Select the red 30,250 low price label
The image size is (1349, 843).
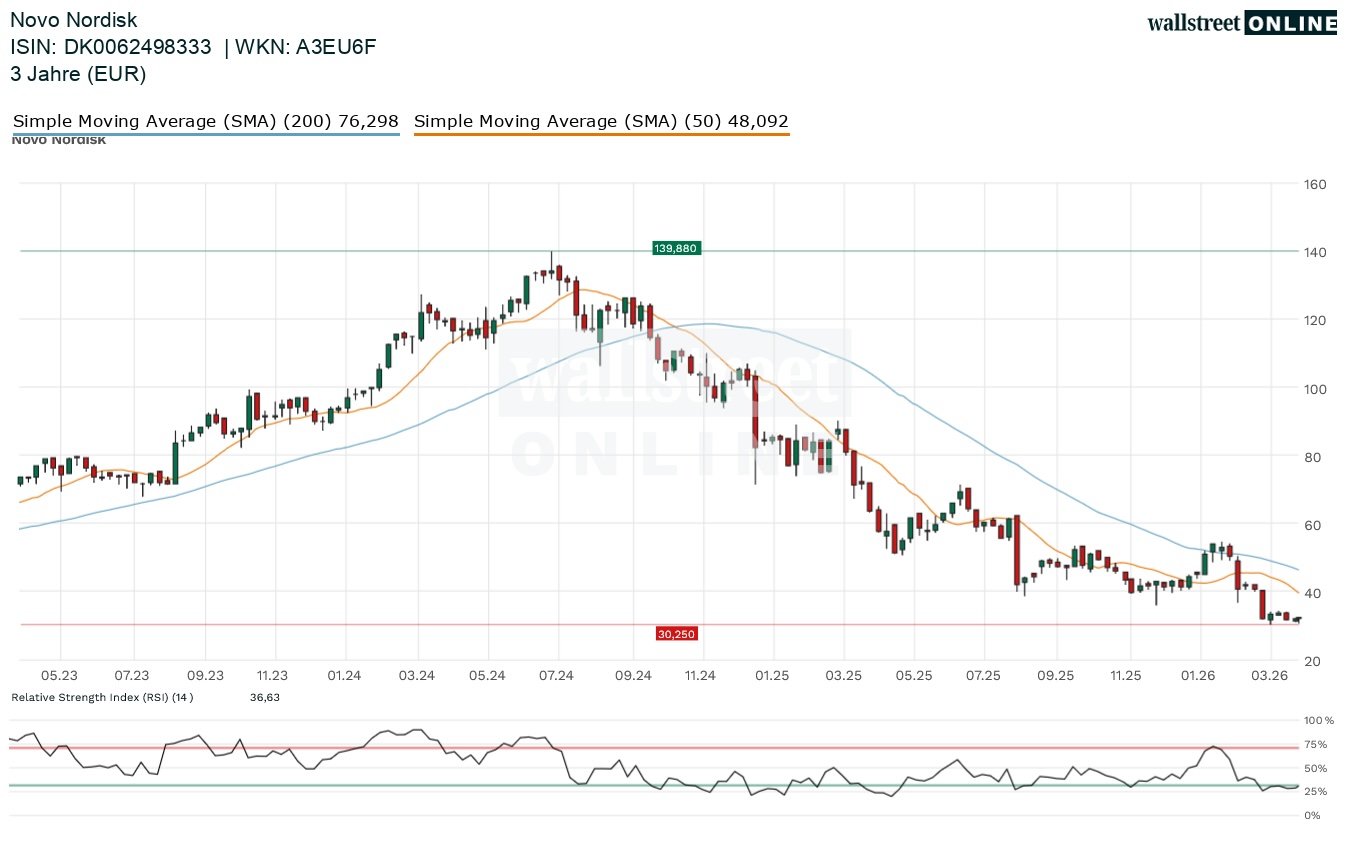(676, 633)
